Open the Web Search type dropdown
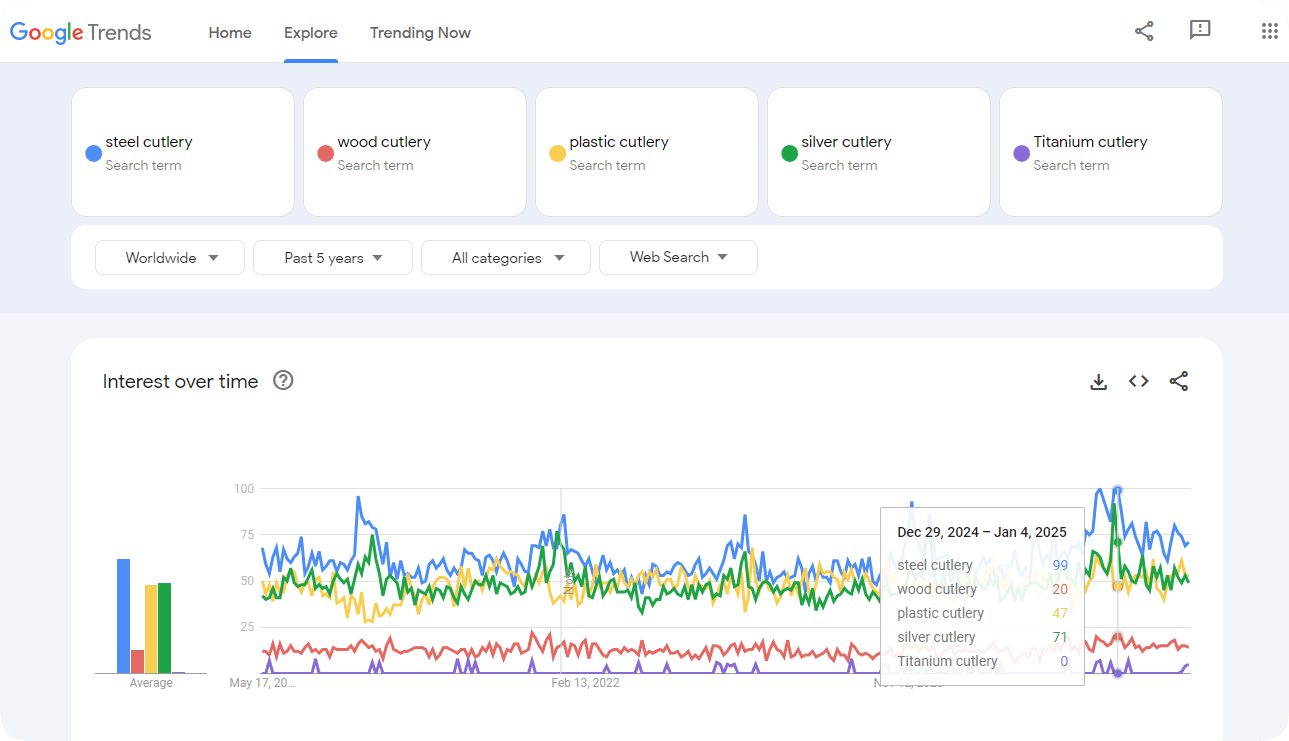 678,257
